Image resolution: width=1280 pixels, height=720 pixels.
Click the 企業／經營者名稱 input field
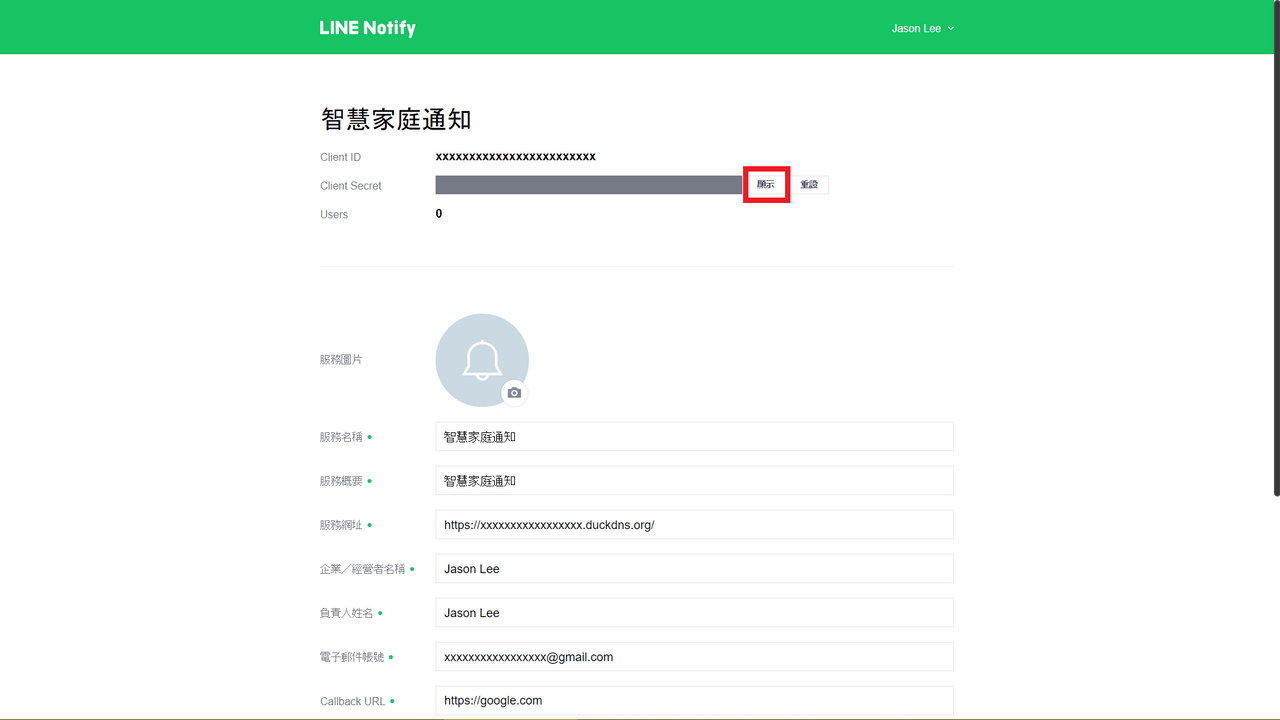[x=694, y=569]
